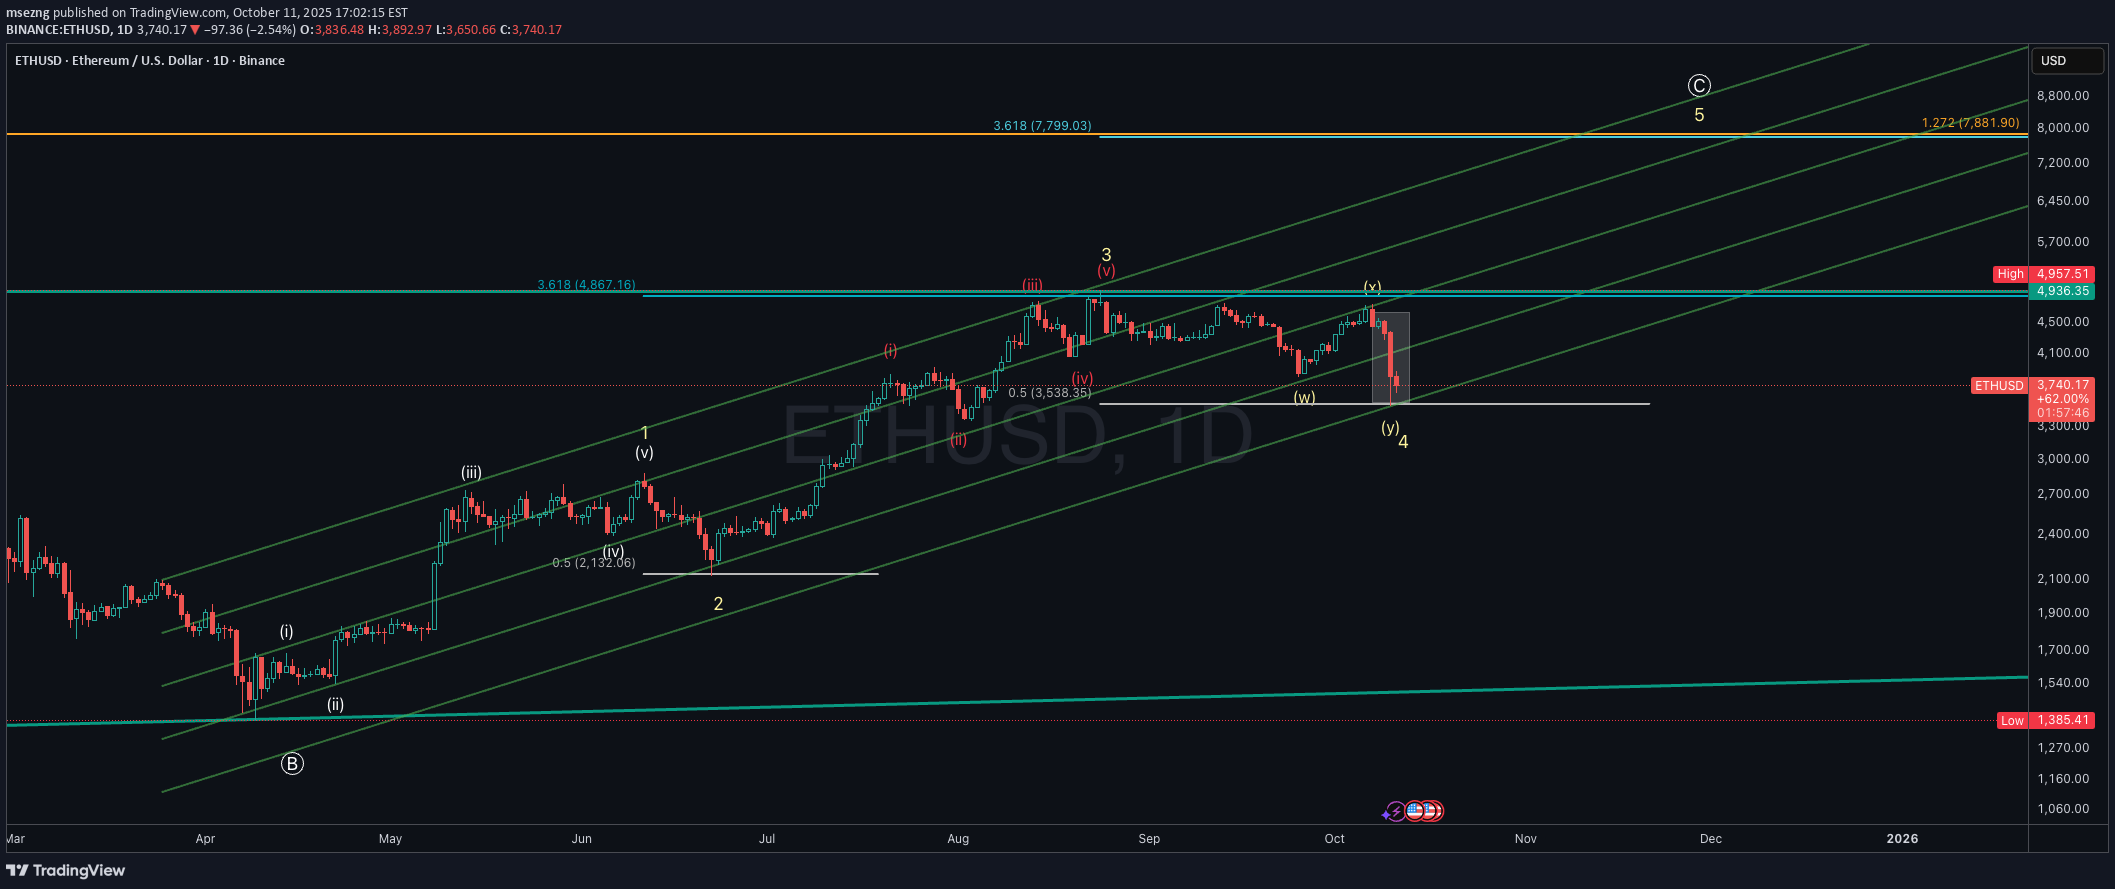Screen dimensions: 2115x889
Task: Open the leftmost US flag economic event
Action: [1414, 811]
